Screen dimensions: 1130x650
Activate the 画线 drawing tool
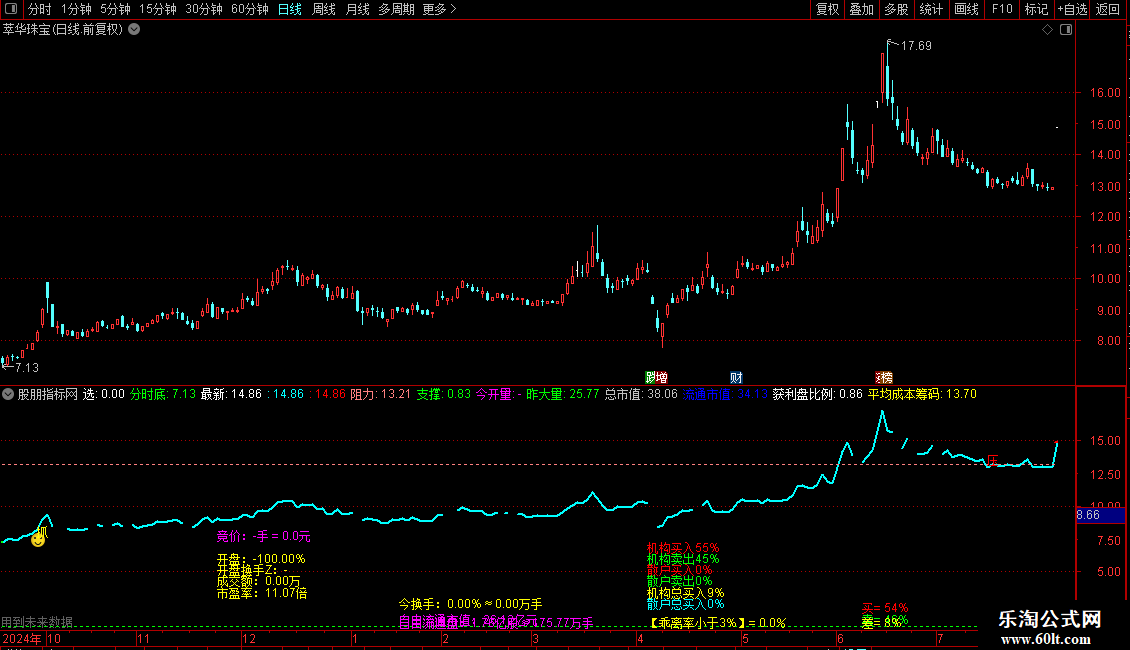[x=966, y=9]
